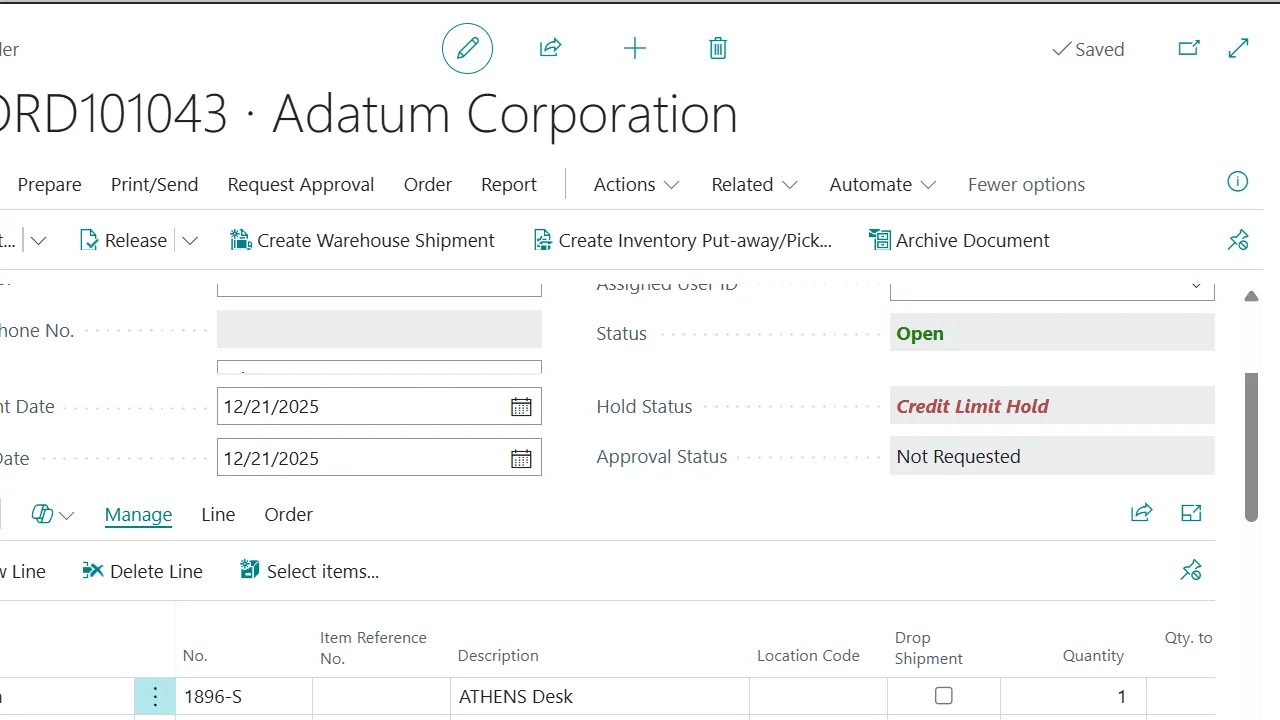Click Create Warehouse Shipment
The width and height of the screenshot is (1280, 720).
[x=362, y=241]
